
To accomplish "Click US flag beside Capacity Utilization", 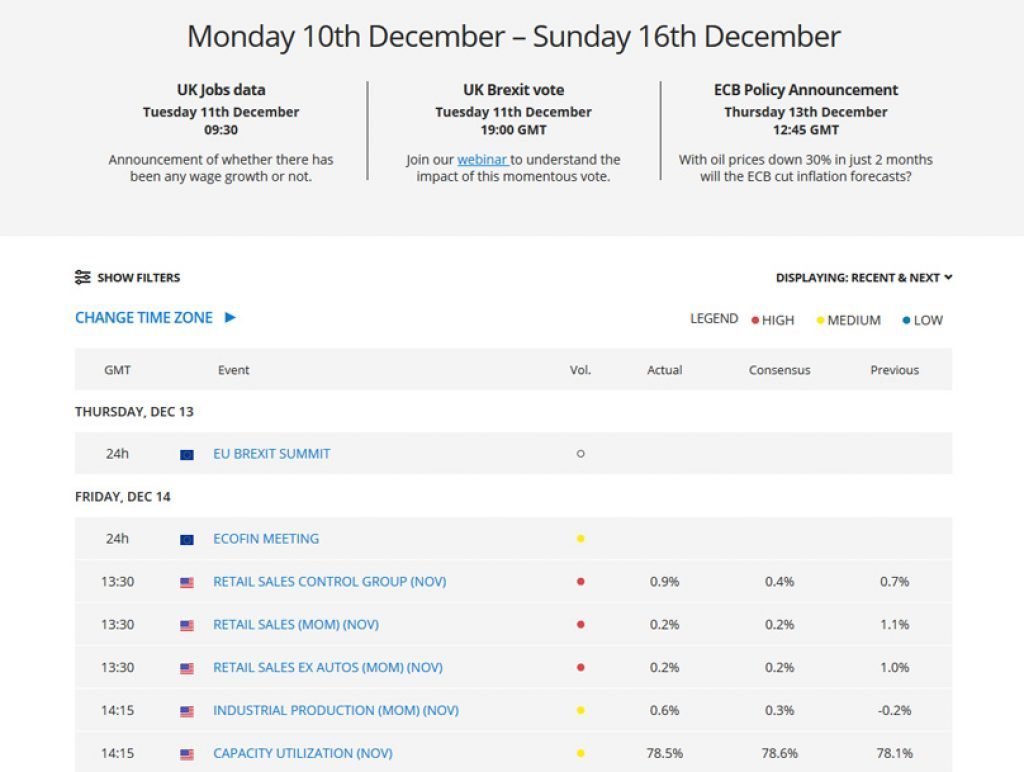I will coord(187,754).
